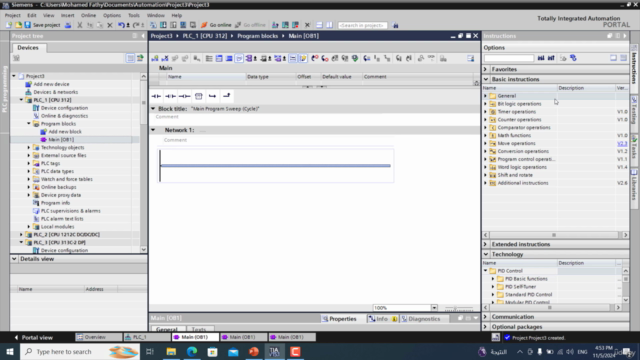Insert an empty box instruction from favorites

coord(198,96)
